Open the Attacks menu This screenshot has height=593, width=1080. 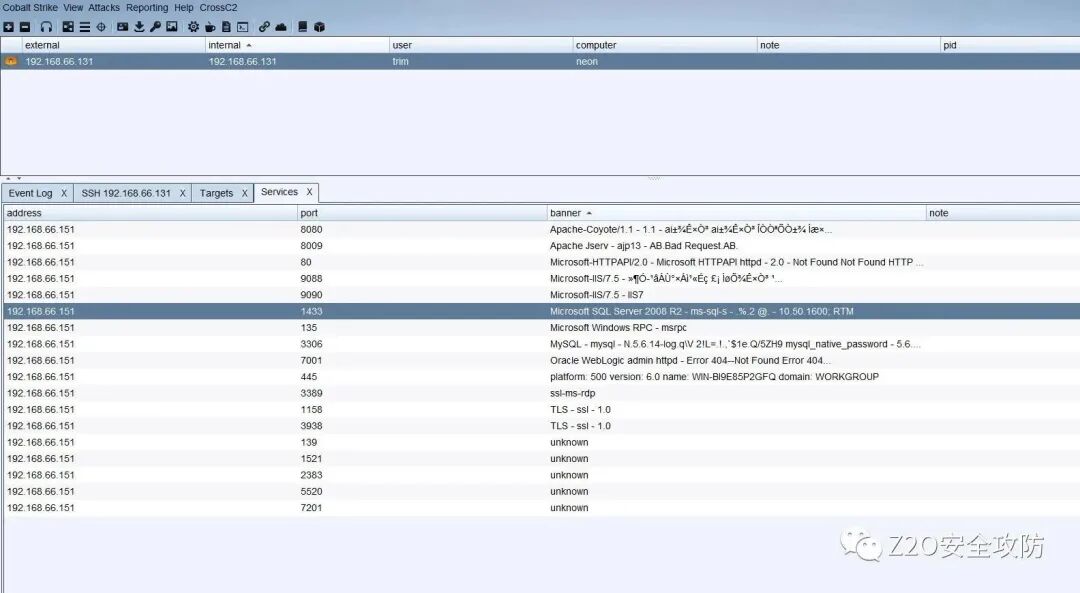coord(104,8)
